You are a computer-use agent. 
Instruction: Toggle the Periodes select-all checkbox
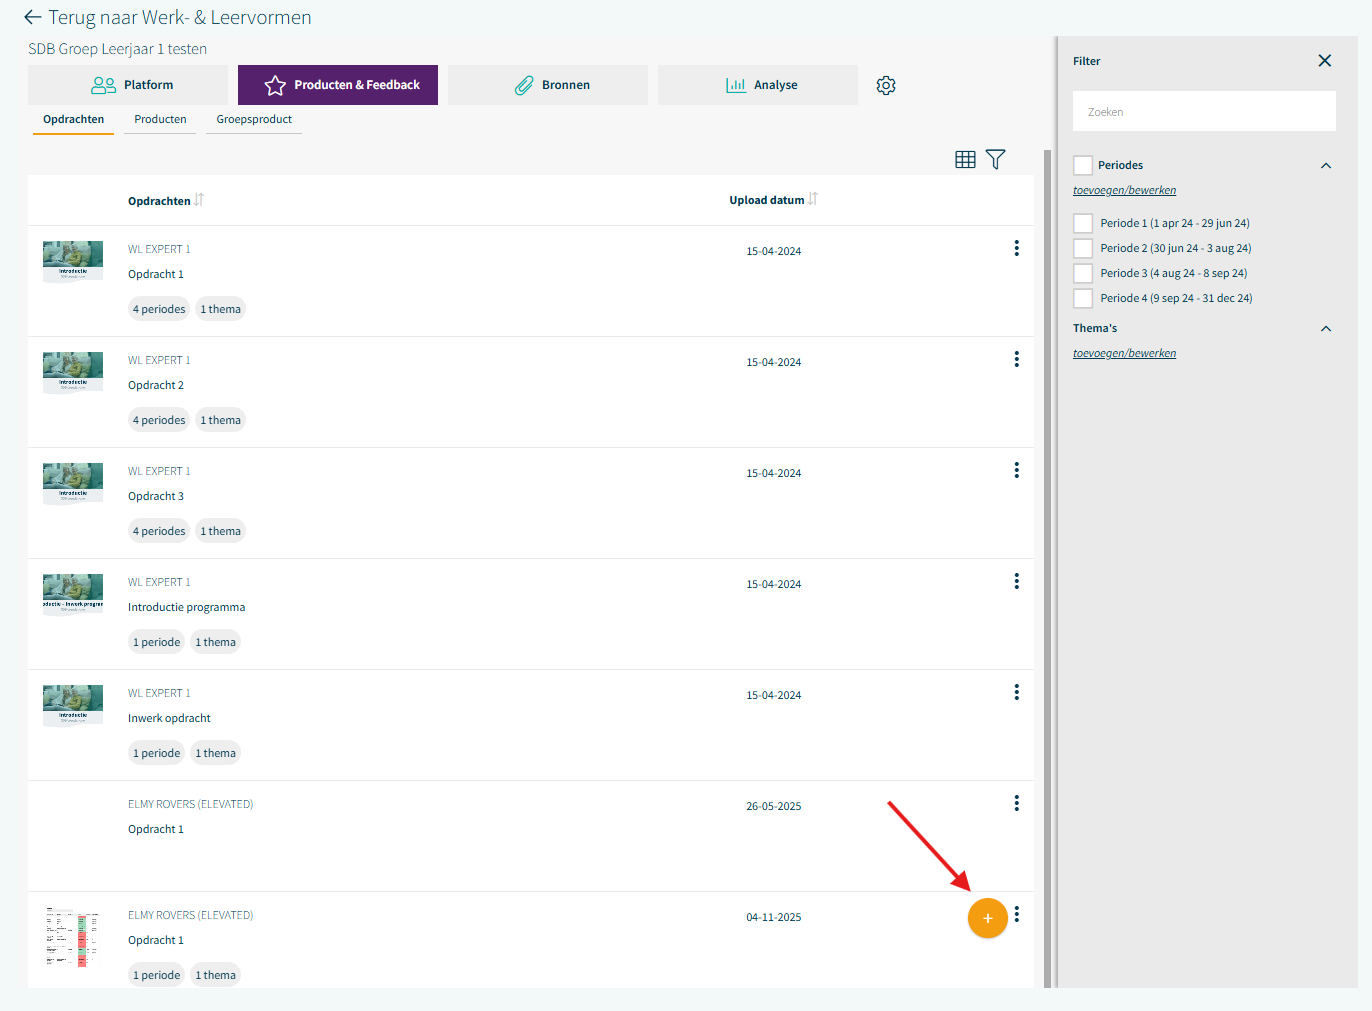pos(1083,165)
